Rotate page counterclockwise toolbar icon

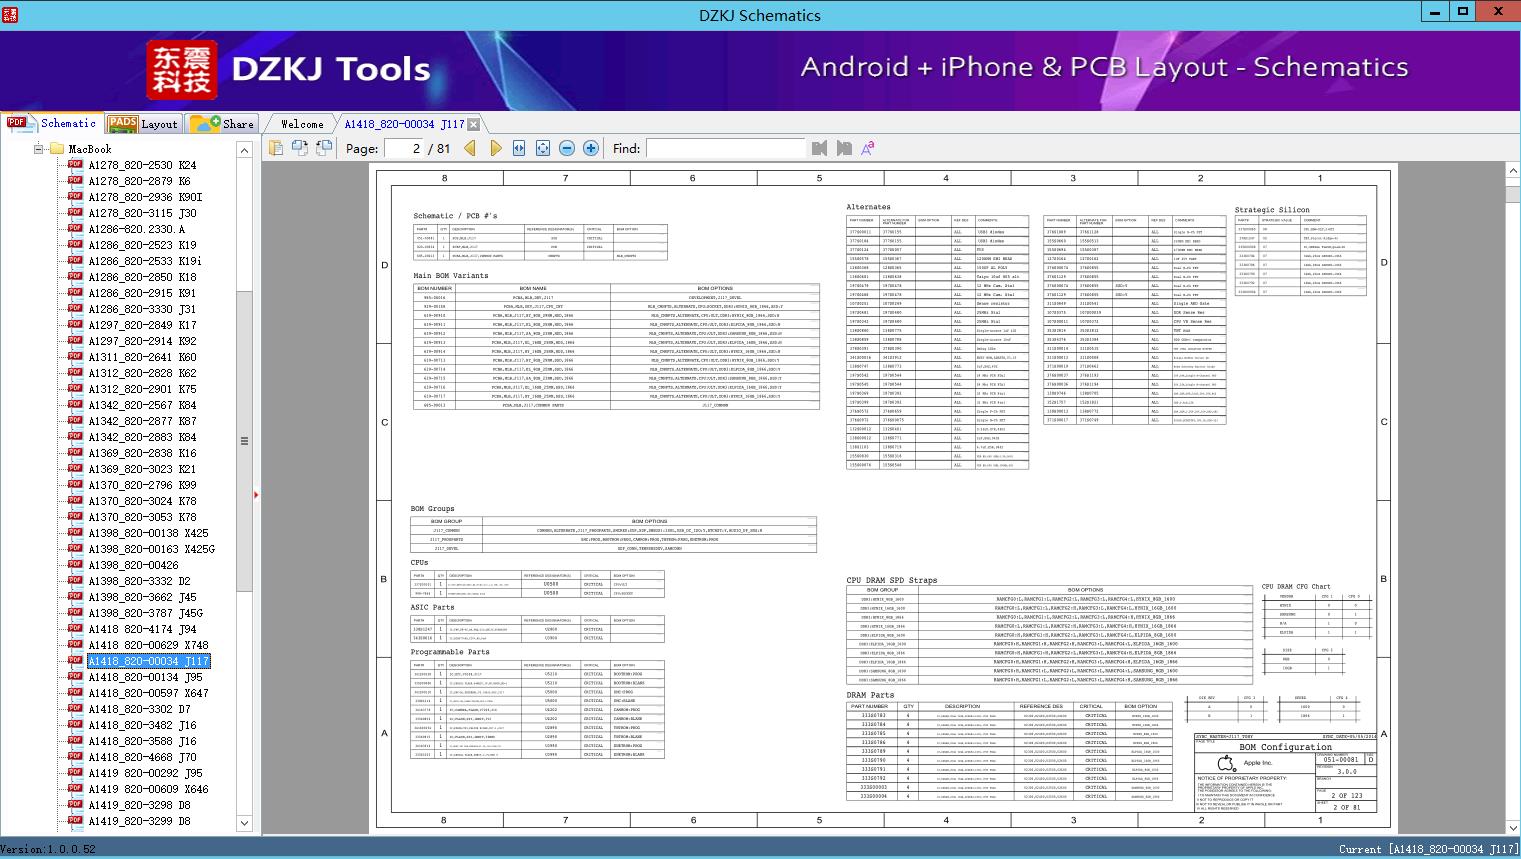[300, 148]
